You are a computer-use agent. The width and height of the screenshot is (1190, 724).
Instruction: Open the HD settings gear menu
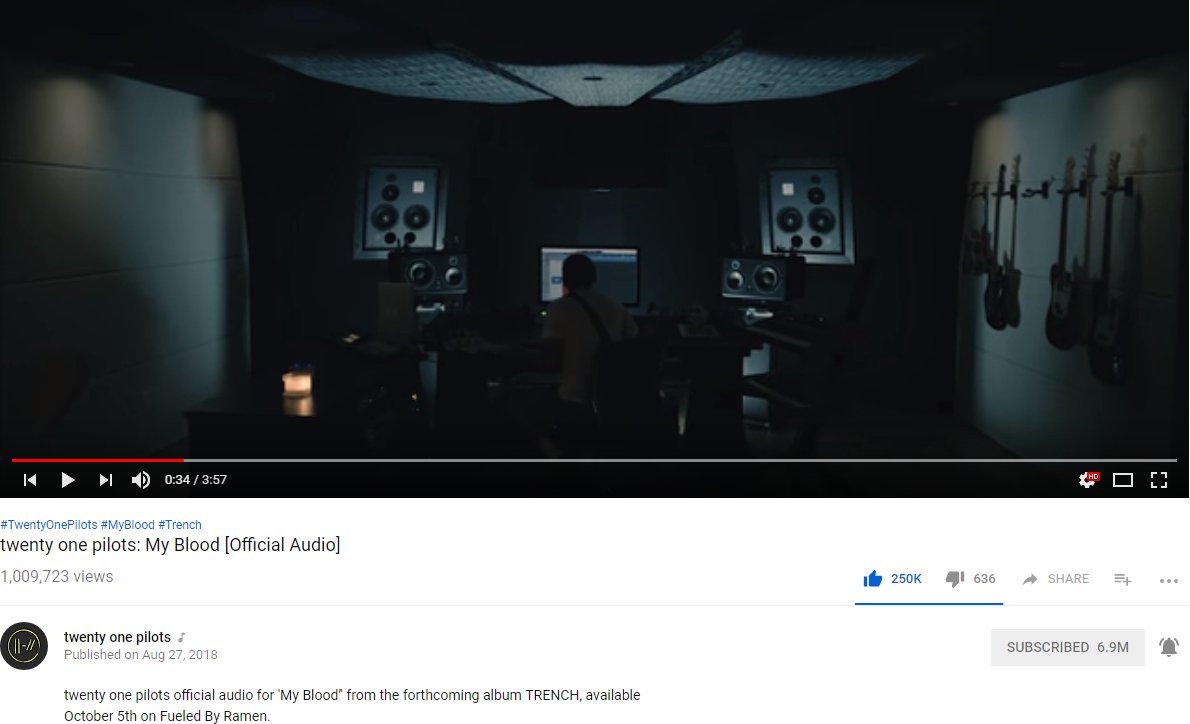(x=1088, y=480)
